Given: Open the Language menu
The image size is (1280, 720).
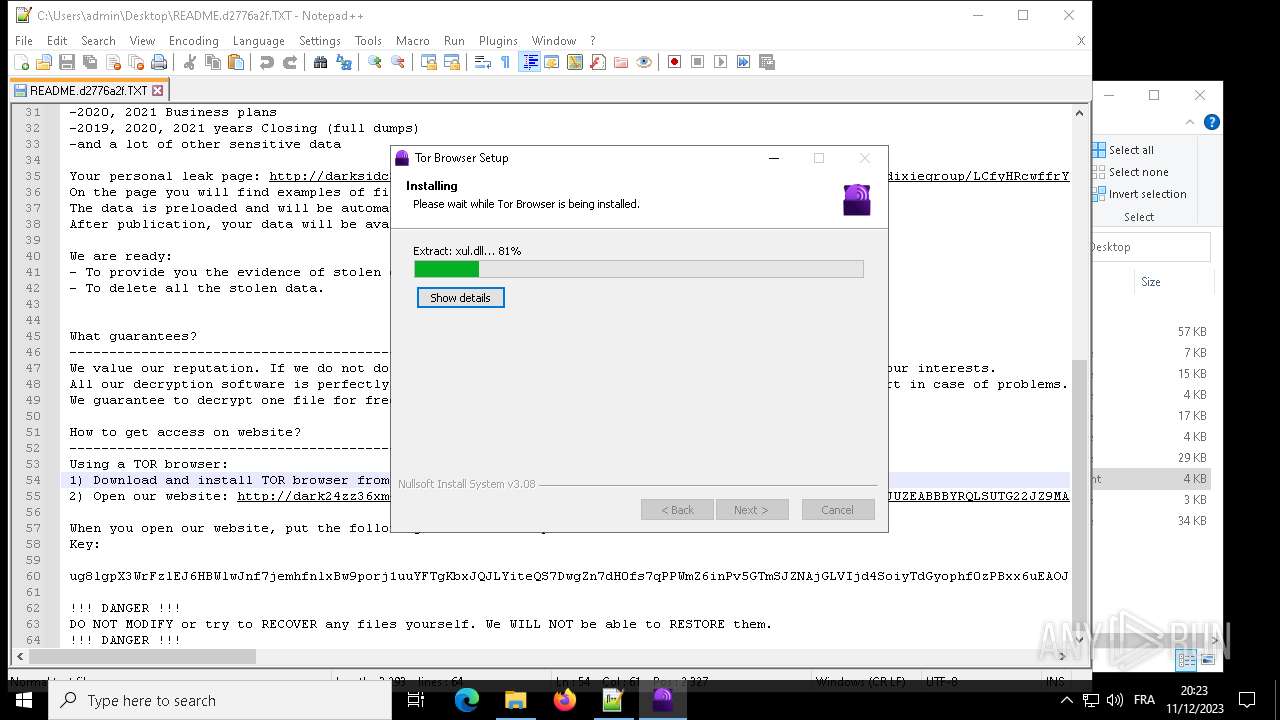Looking at the screenshot, I should 258,41.
